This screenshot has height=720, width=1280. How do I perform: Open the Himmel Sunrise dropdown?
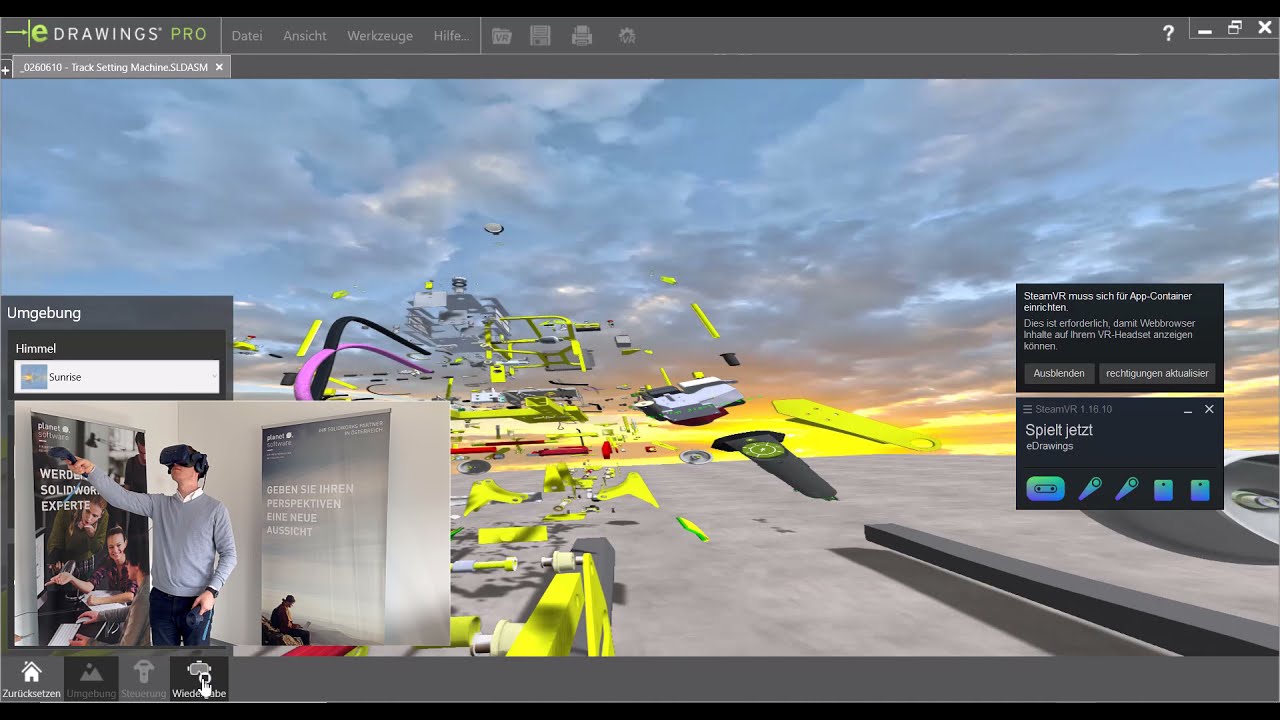click(117, 377)
